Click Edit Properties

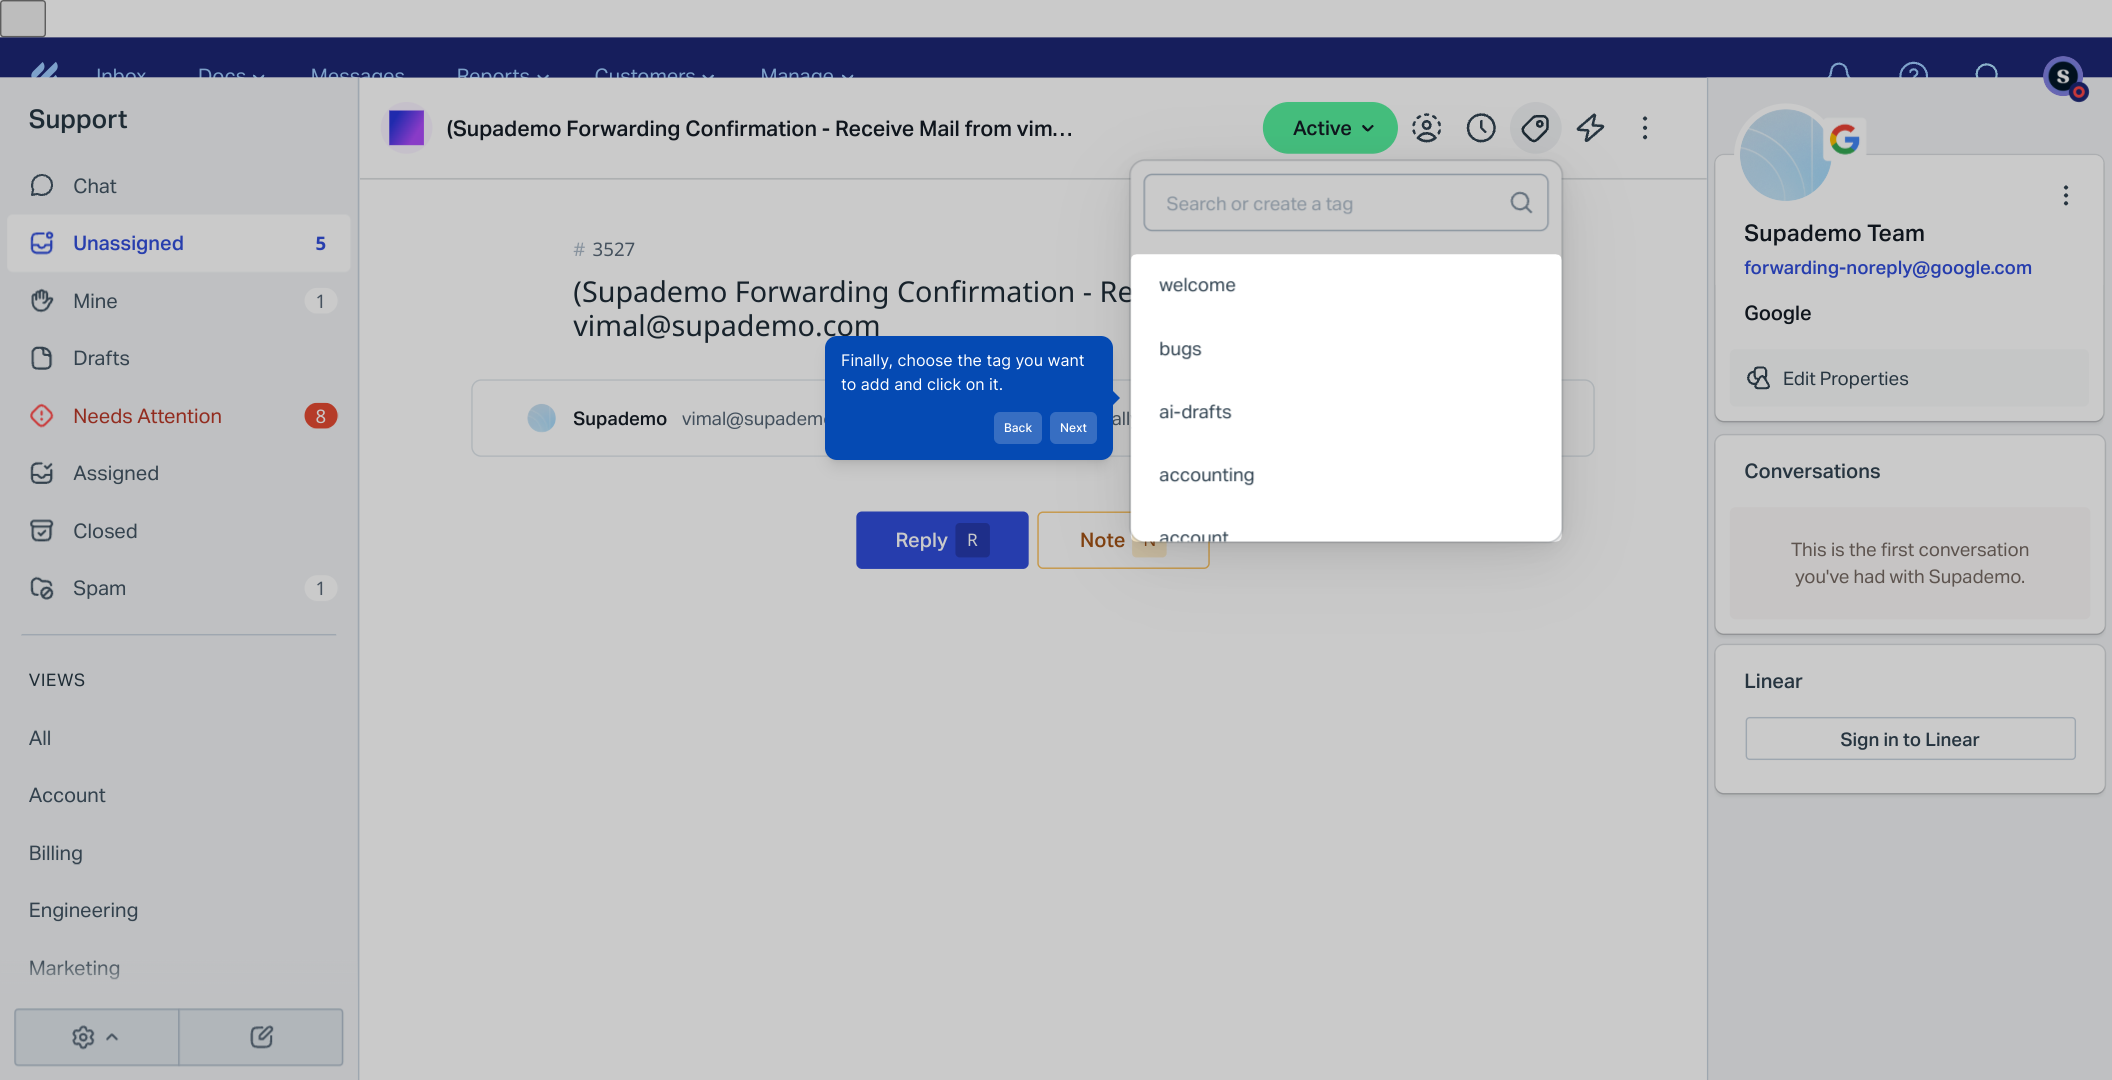[1910, 378]
